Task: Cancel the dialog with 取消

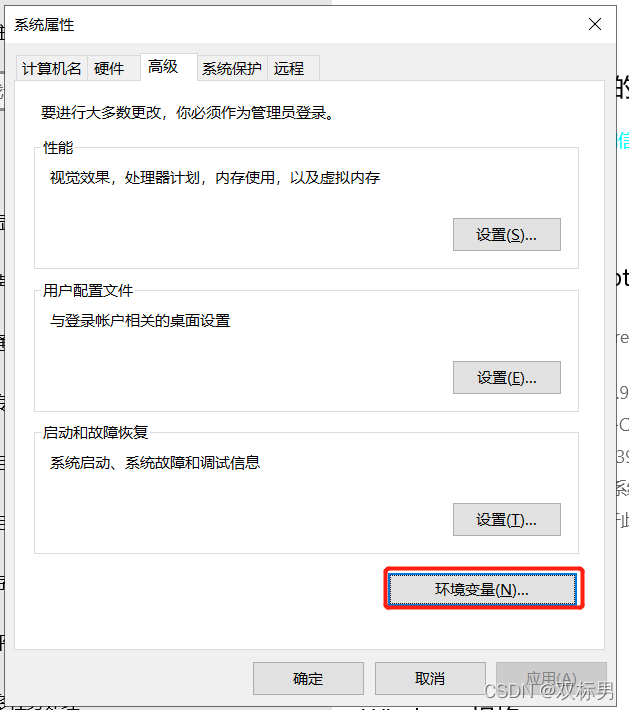Action: point(430,678)
